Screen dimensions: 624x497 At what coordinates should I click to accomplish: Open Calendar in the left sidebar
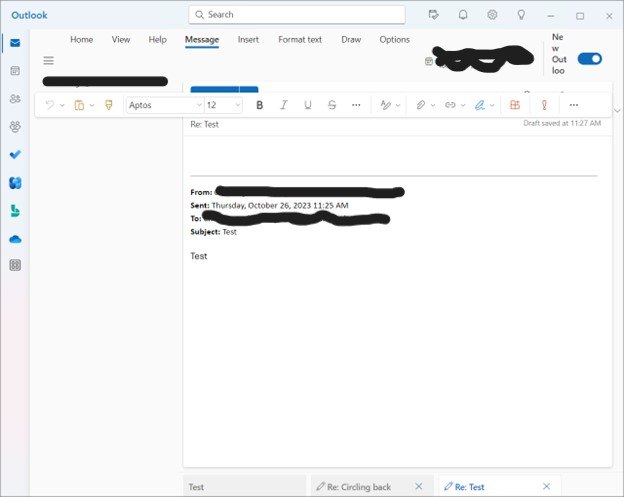pyautogui.click(x=15, y=71)
